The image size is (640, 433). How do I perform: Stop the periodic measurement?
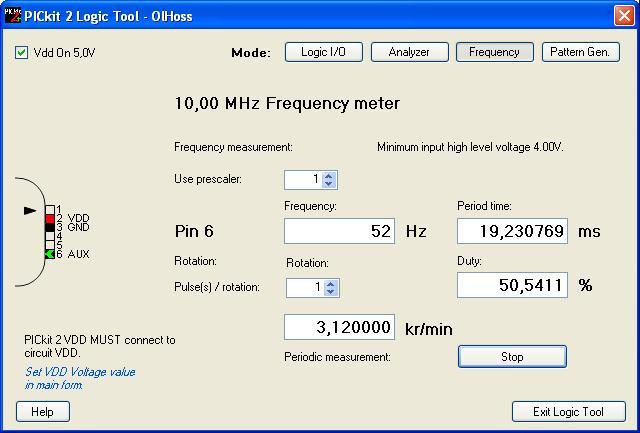512,357
